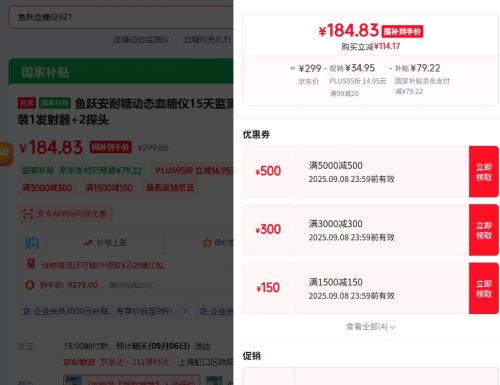This screenshot has height=385, width=500.
Task: Click the star icon for price-drop alert
Action: click(207, 243)
